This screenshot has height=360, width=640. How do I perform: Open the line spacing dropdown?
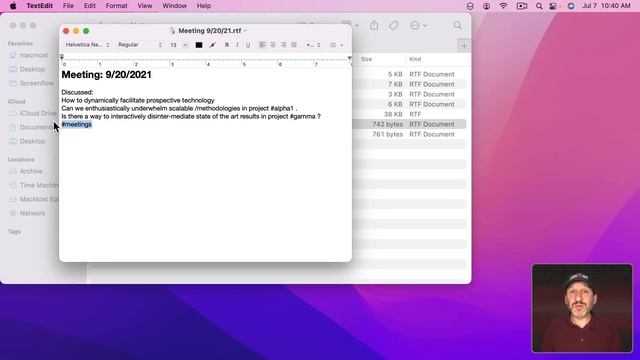pos(313,45)
